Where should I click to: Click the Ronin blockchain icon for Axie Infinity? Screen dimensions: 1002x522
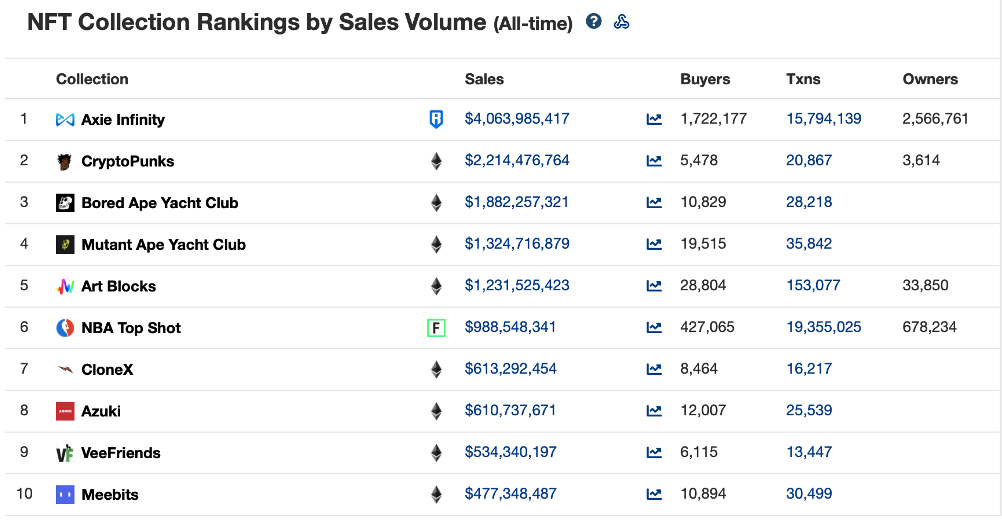tap(436, 119)
